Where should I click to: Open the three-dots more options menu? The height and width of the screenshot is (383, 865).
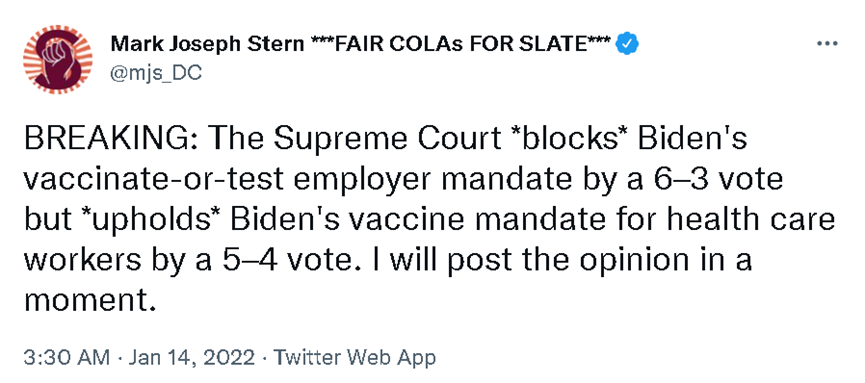(827, 44)
